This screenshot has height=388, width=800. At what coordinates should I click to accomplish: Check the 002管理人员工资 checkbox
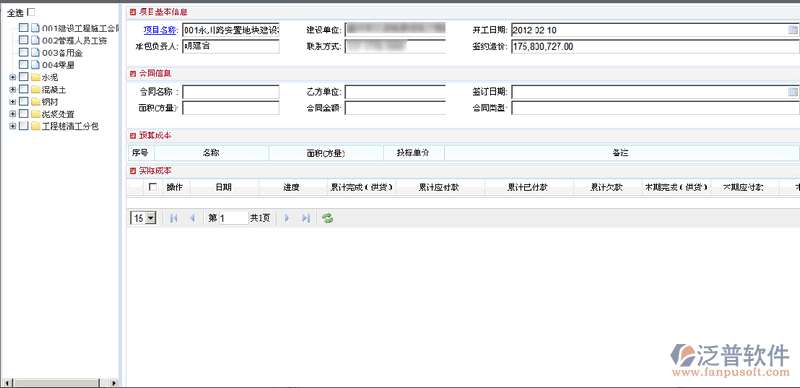coord(23,40)
